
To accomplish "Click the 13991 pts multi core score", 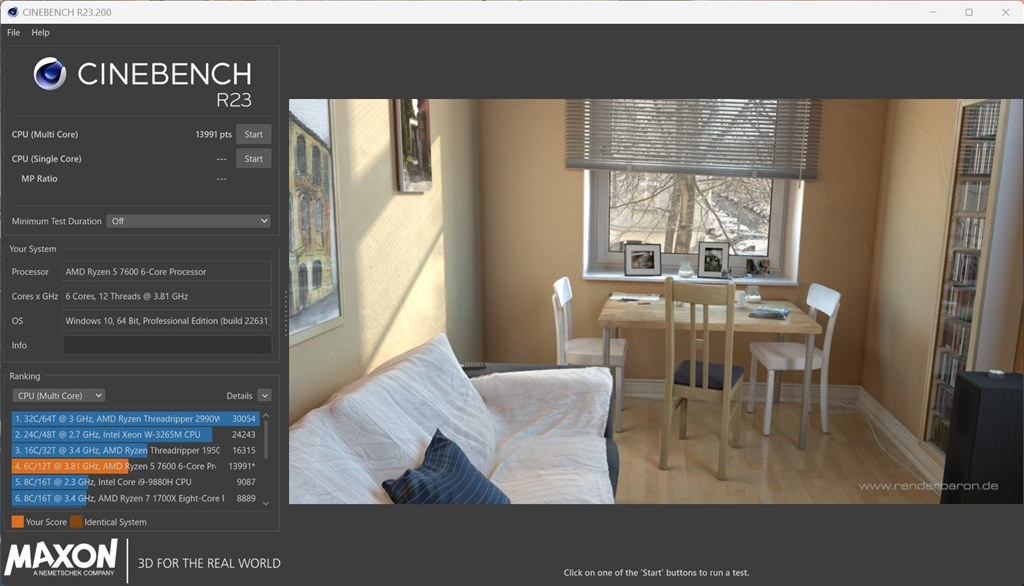I will coord(213,134).
